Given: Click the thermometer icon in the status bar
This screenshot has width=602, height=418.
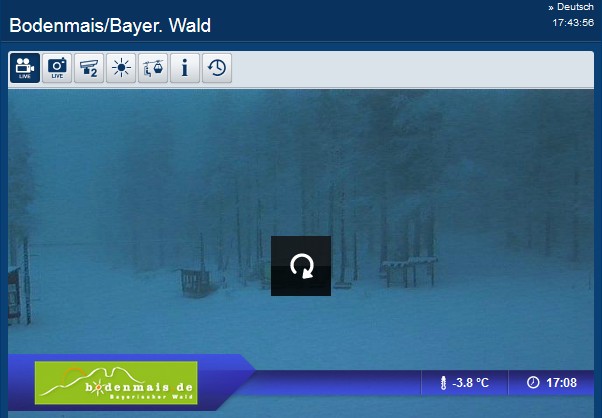Looking at the screenshot, I should (443, 383).
